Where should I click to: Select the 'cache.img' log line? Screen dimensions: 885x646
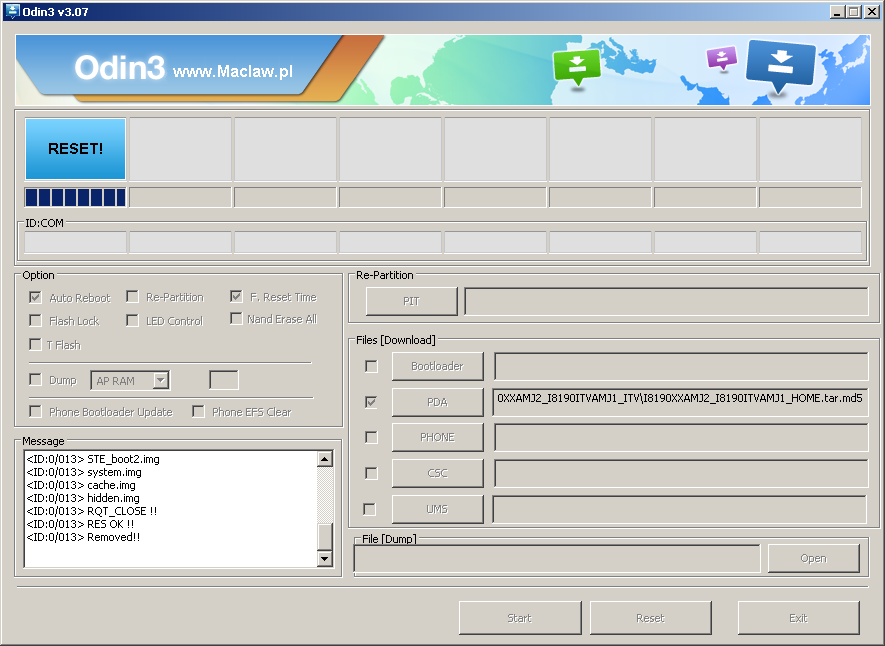[81, 485]
